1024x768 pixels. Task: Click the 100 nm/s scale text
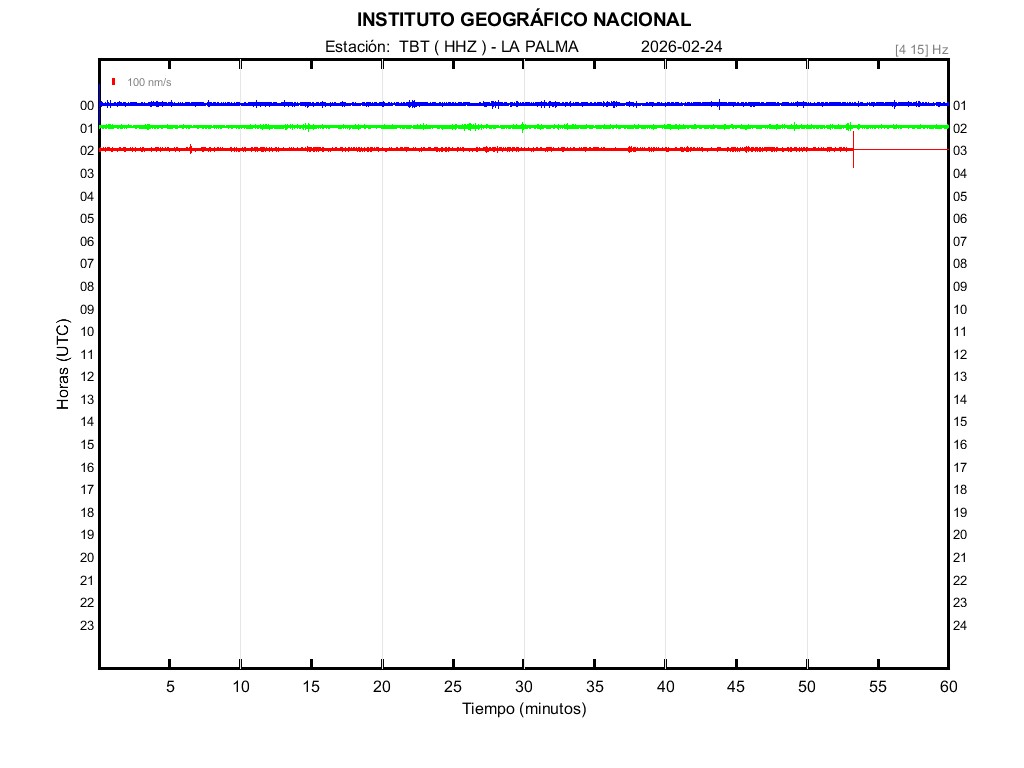(x=149, y=82)
